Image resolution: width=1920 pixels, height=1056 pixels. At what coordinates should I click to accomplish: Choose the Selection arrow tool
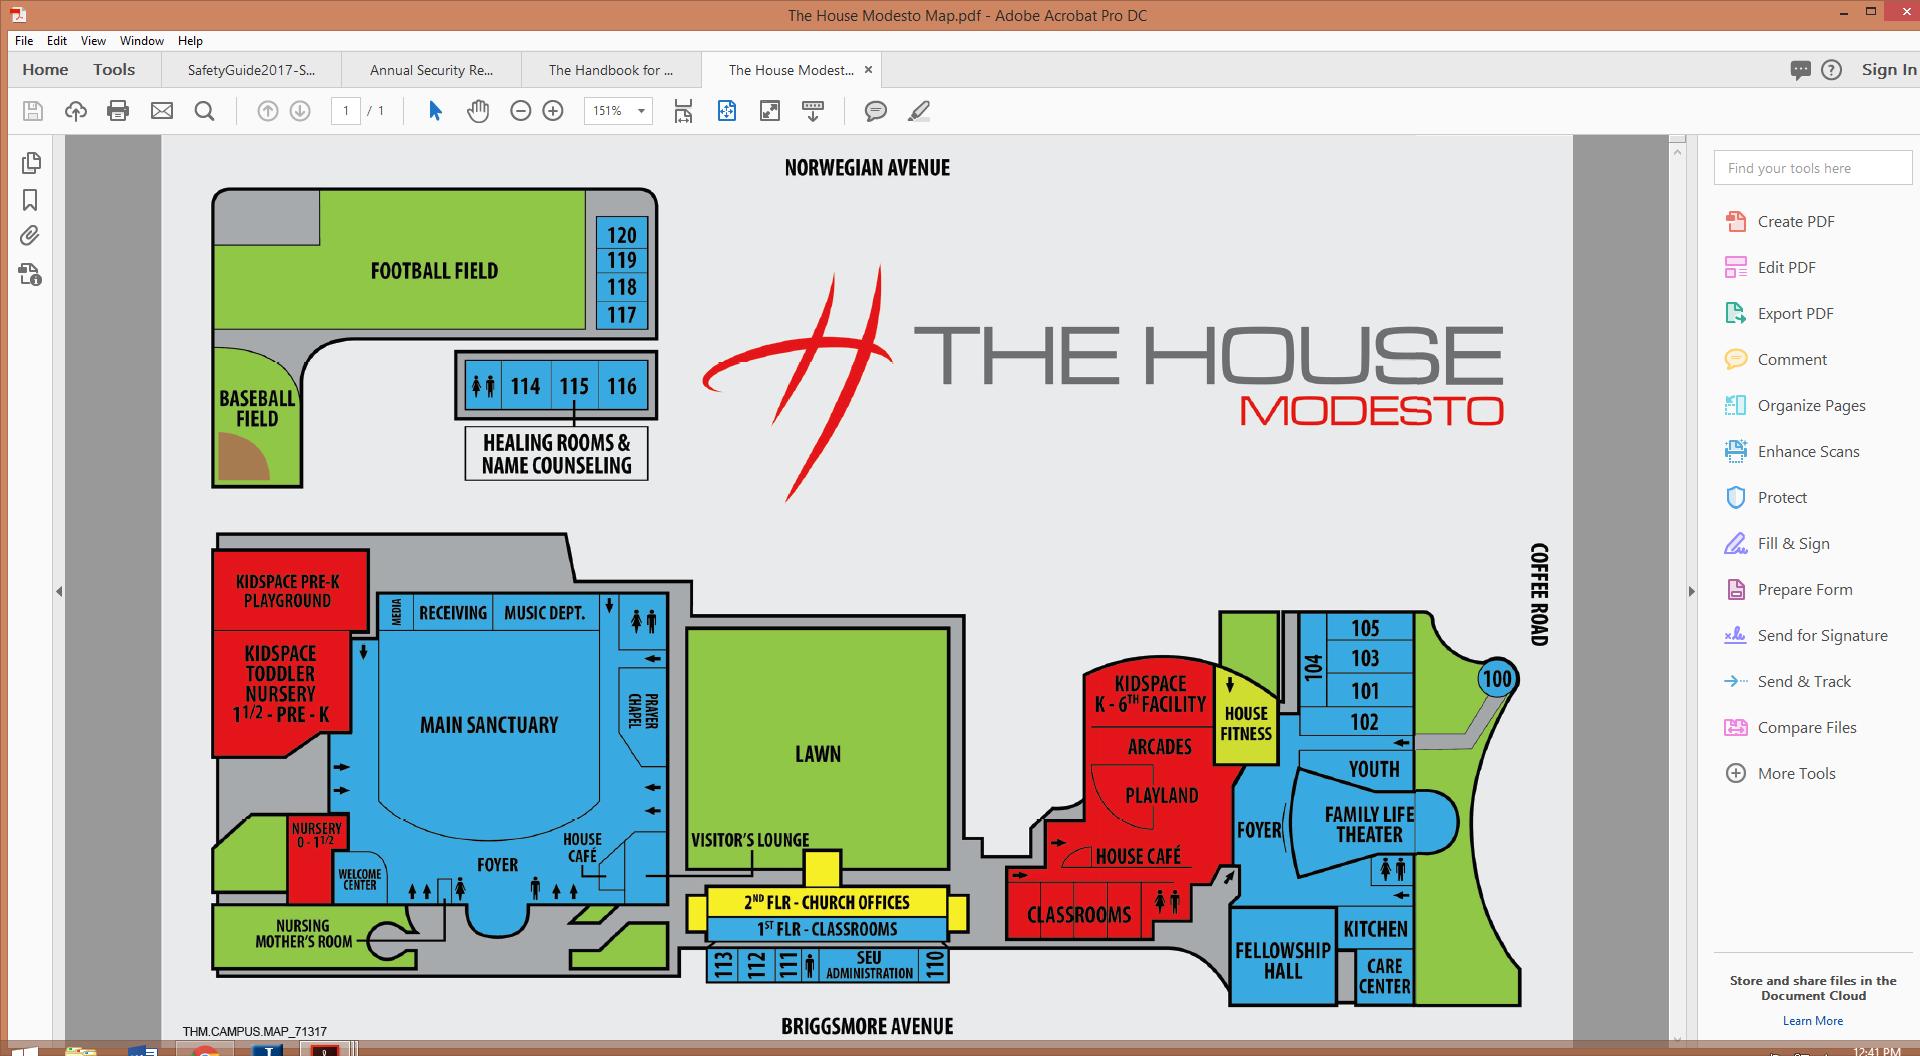pos(435,111)
